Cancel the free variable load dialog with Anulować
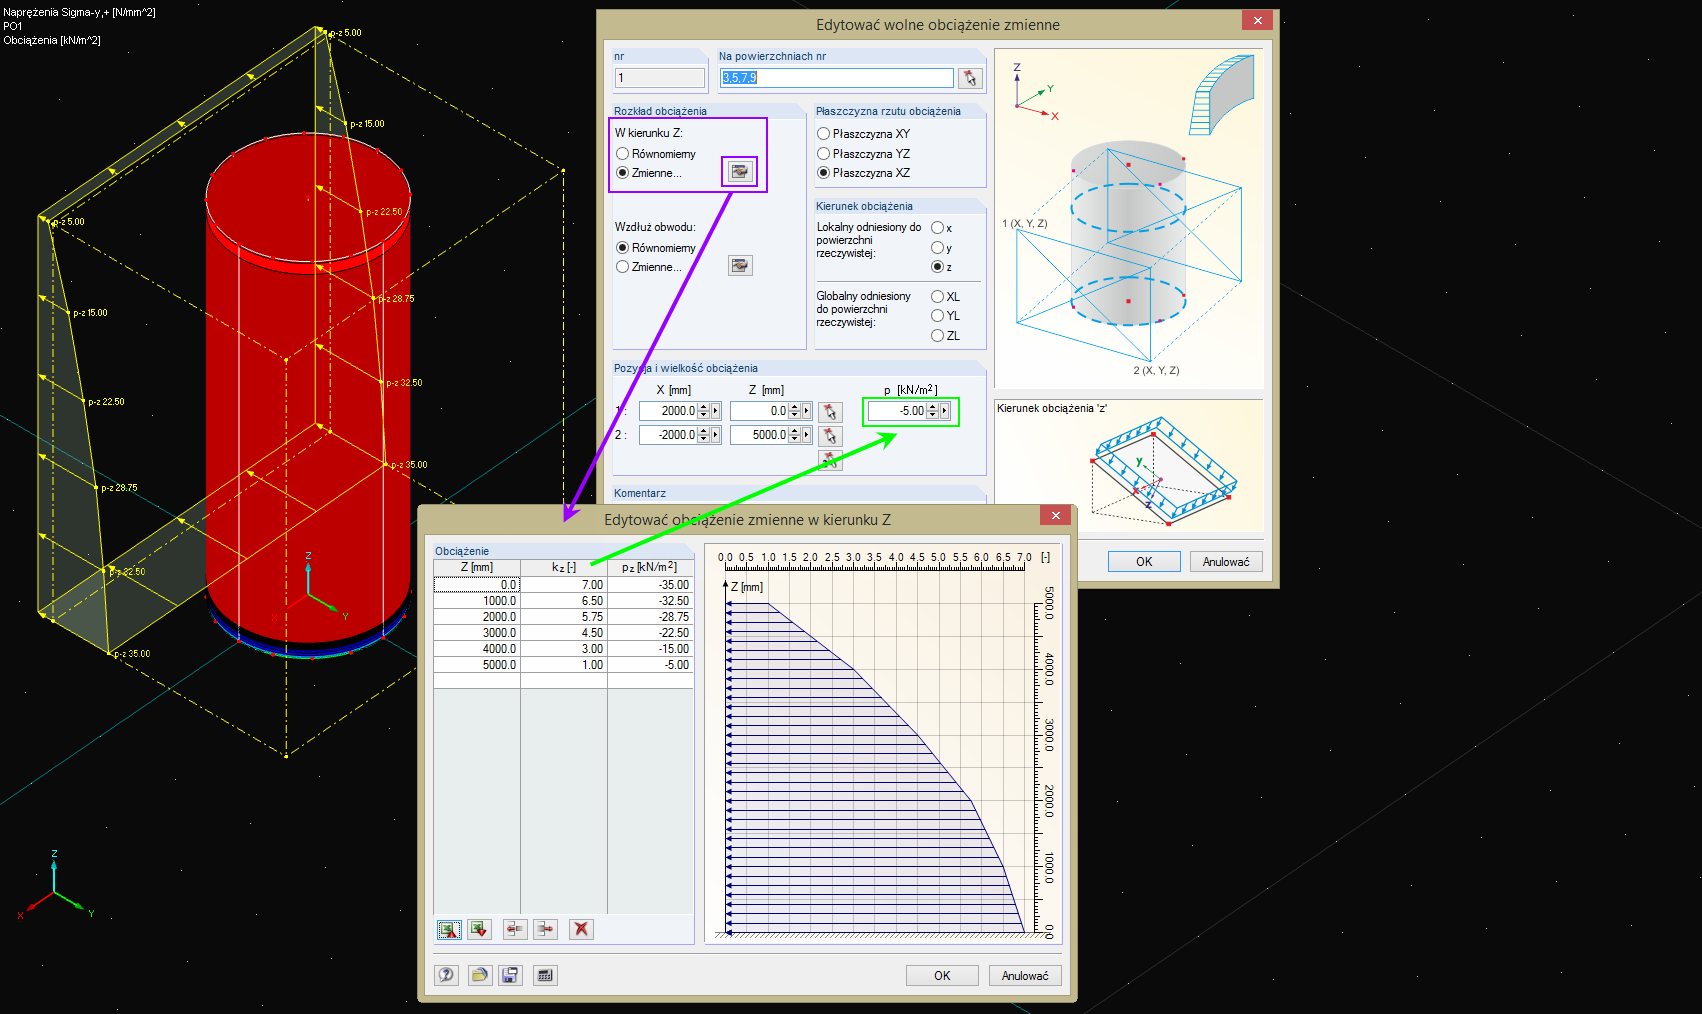This screenshot has height=1014, width=1702. pyautogui.click(x=1226, y=562)
